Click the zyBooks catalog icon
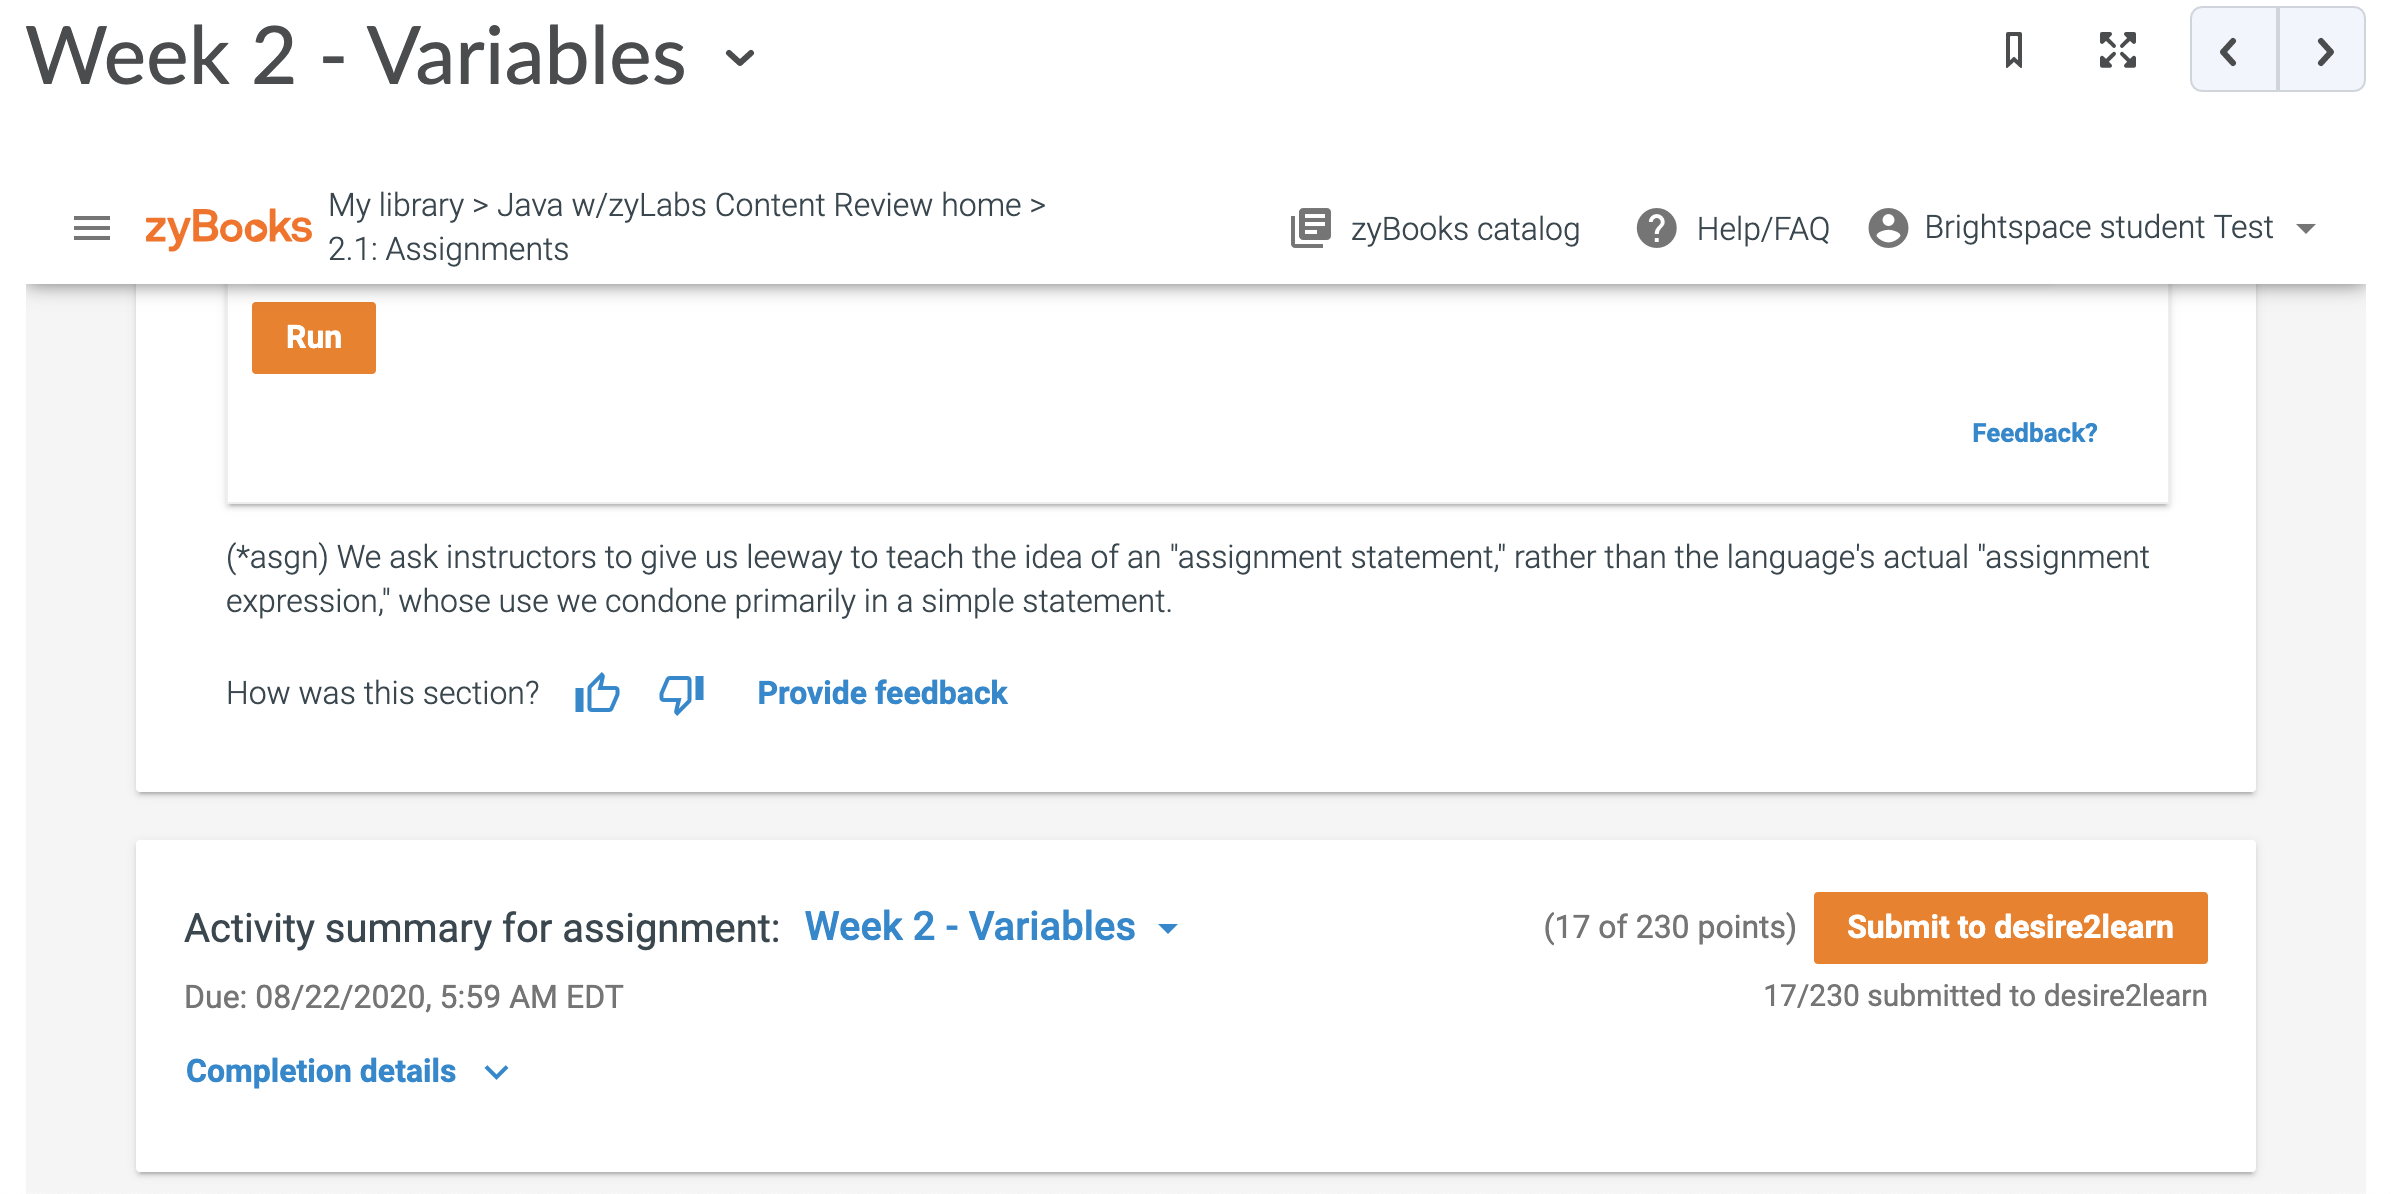The height and width of the screenshot is (1194, 2394). pos(1310,228)
